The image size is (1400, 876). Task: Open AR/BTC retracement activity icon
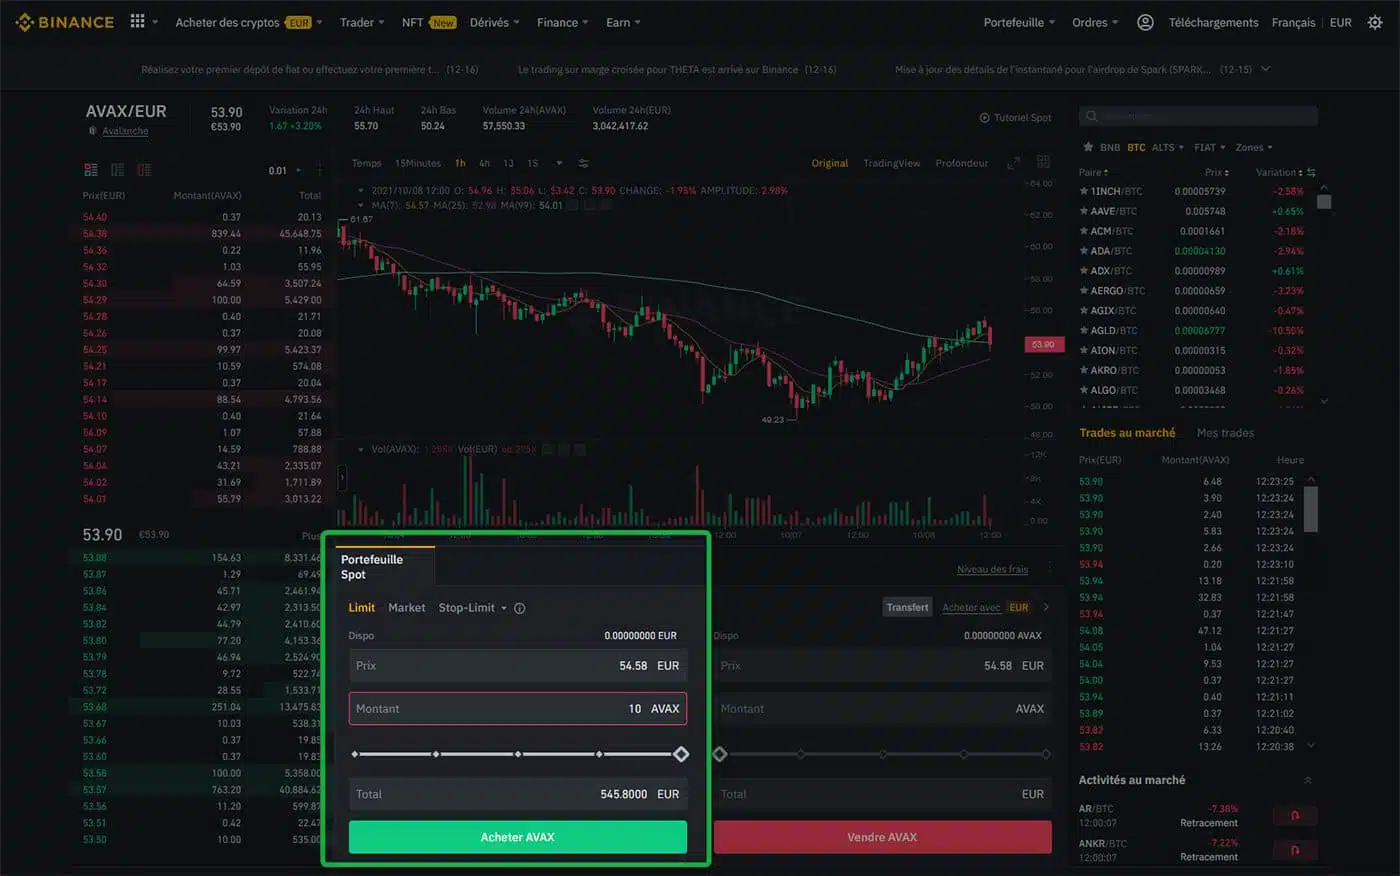(1295, 815)
